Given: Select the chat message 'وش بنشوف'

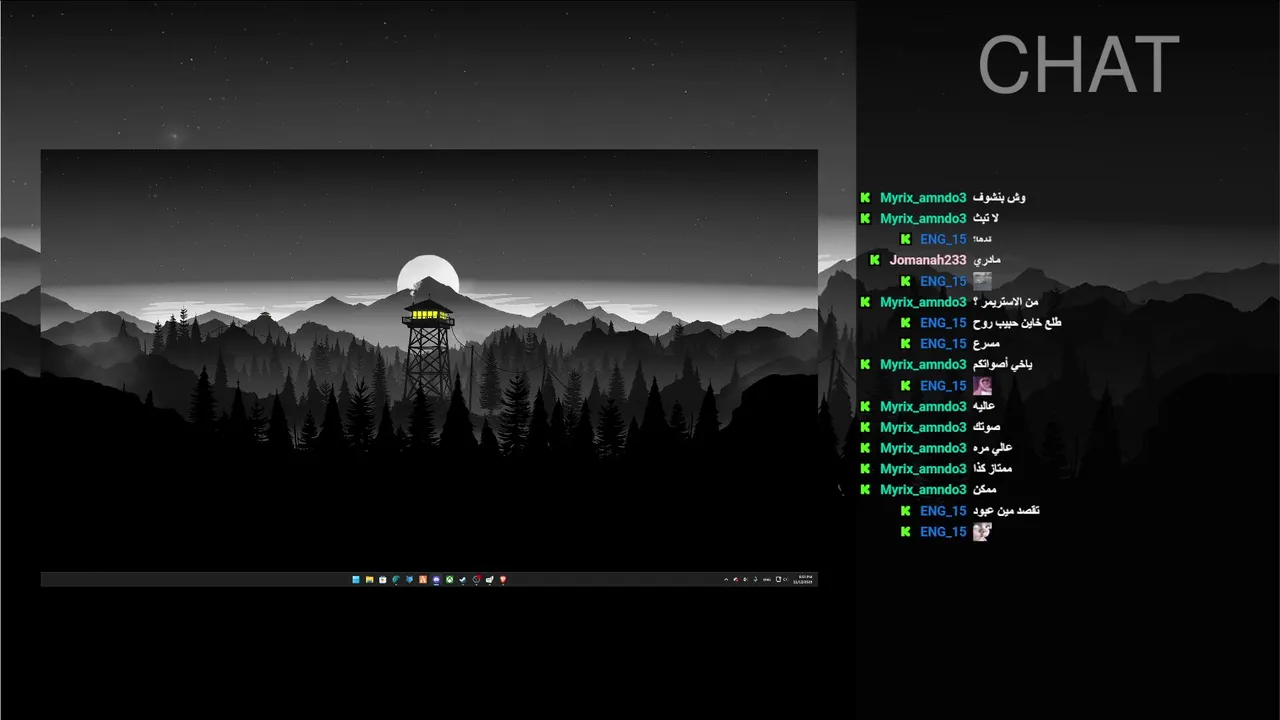Looking at the screenshot, I should [999, 197].
